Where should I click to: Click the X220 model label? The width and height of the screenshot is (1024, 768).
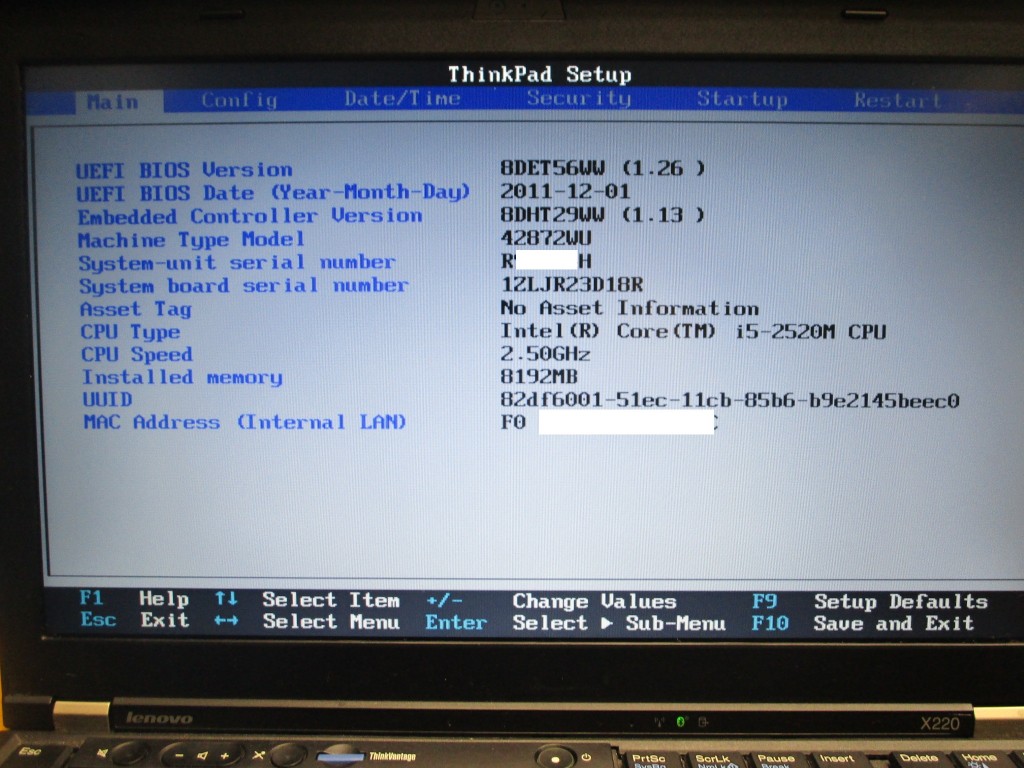[x=939, y=723]
